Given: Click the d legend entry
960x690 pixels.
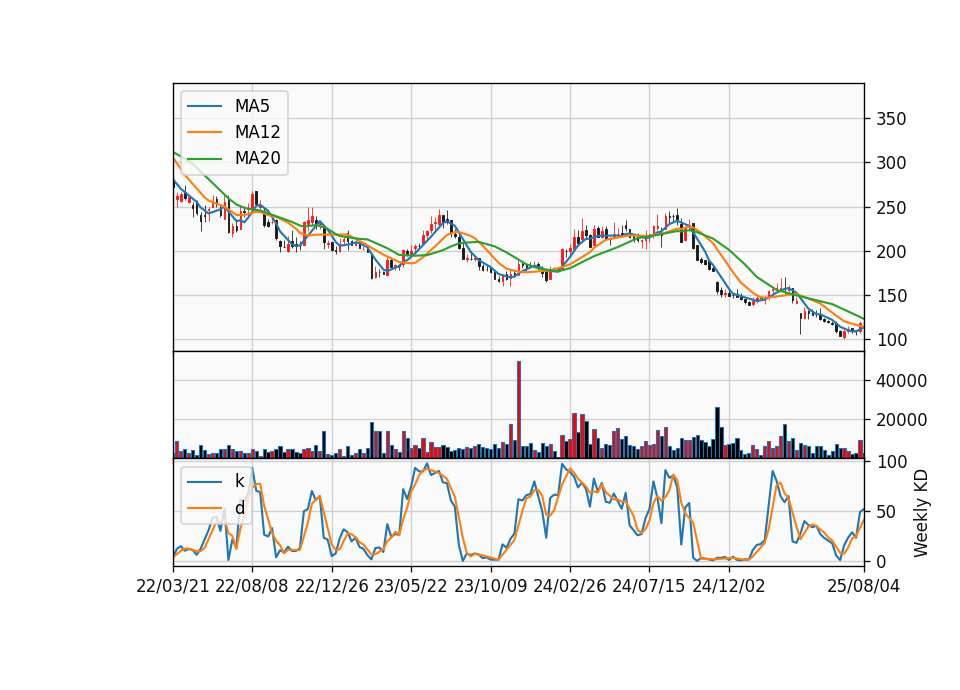Looking at the screenshot, I should coord(239,508).
